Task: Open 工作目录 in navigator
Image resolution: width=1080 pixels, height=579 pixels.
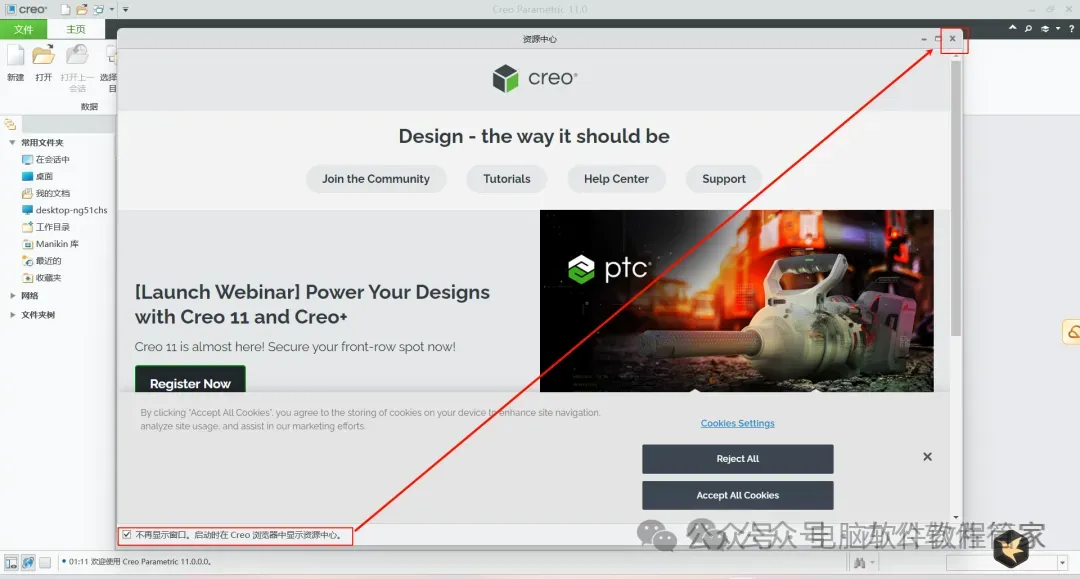Action: click(x=46, y=227)
